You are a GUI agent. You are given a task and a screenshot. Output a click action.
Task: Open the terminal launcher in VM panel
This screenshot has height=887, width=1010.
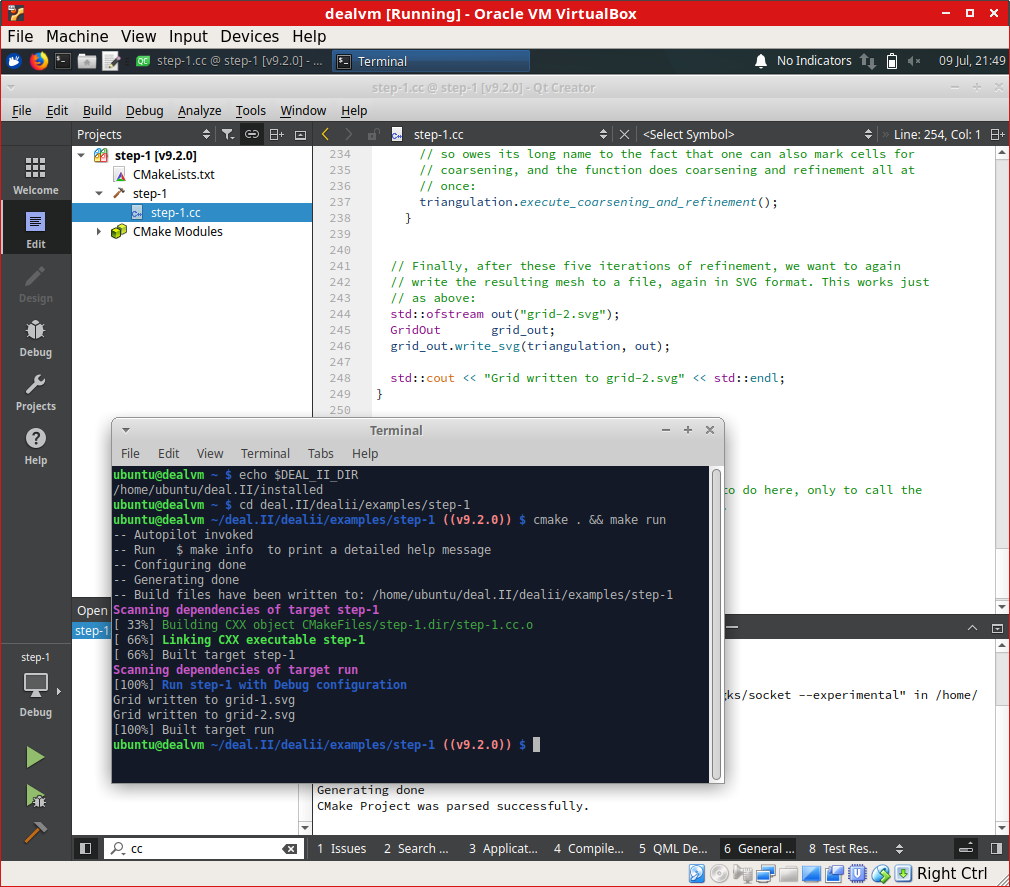[62, 61]
